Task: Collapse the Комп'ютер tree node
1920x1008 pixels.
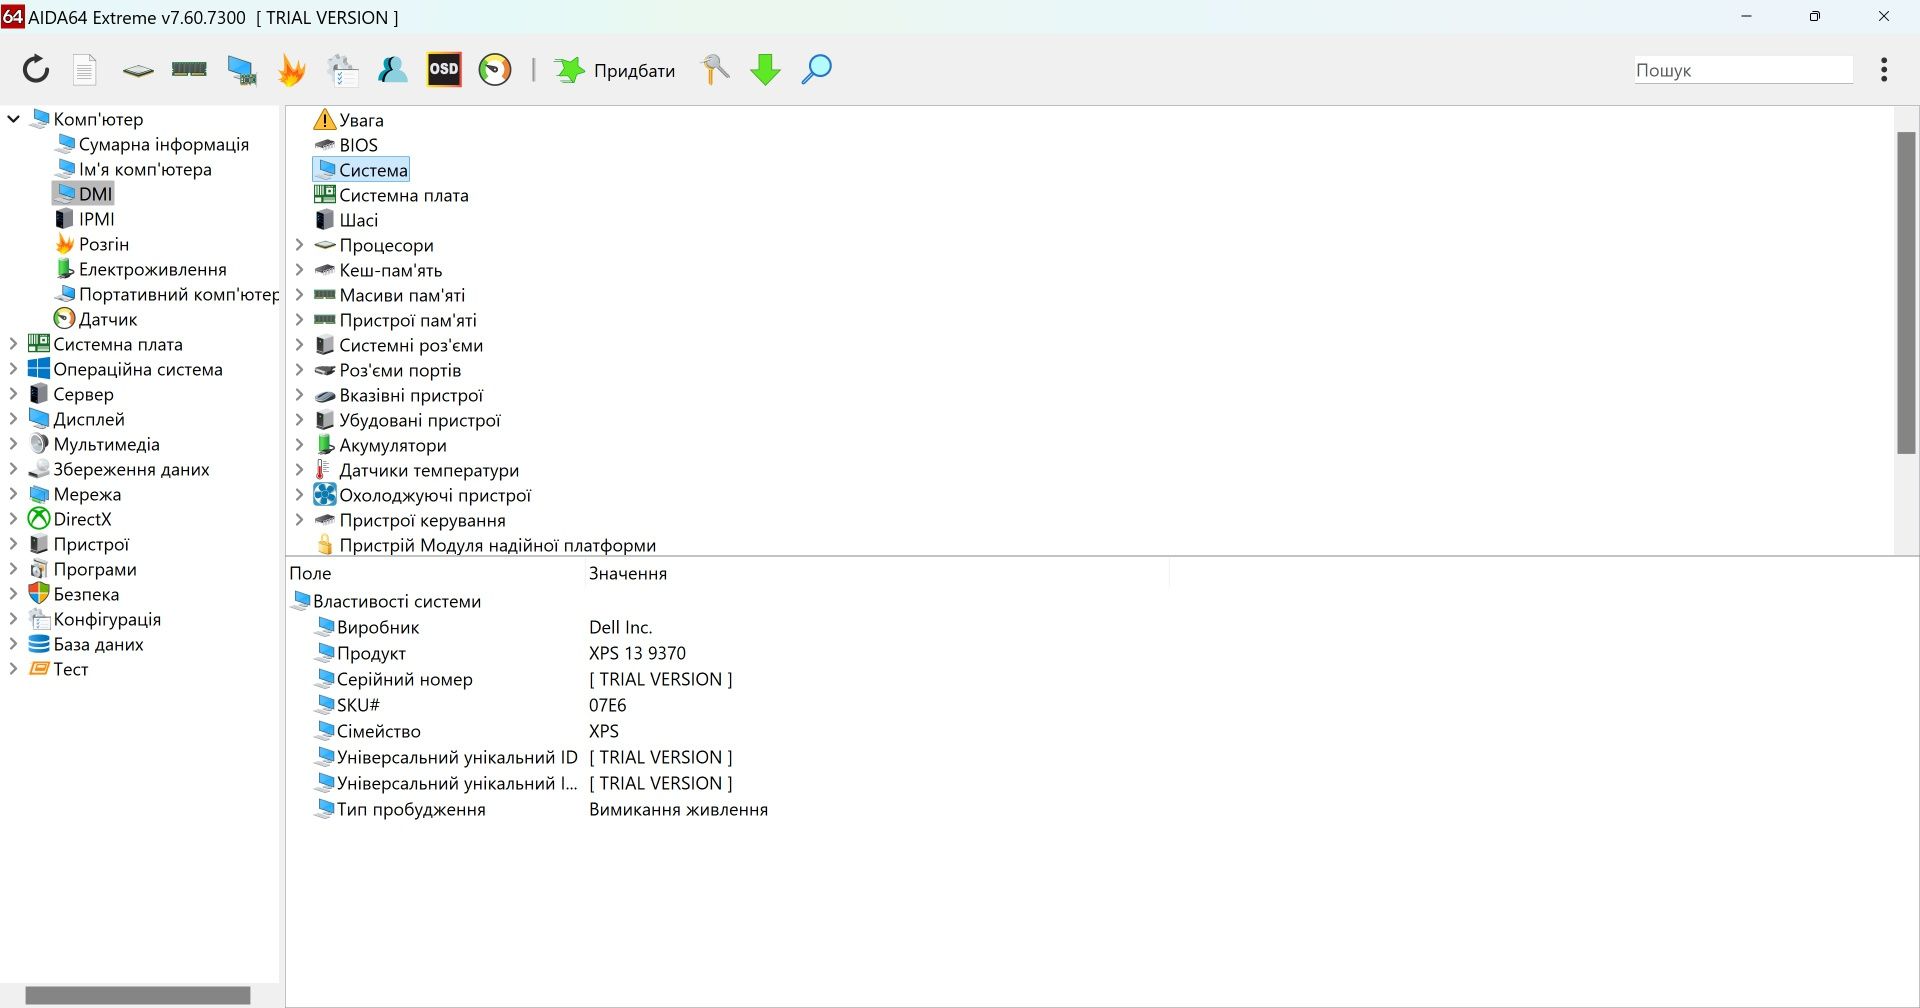Action: point(14,119)
